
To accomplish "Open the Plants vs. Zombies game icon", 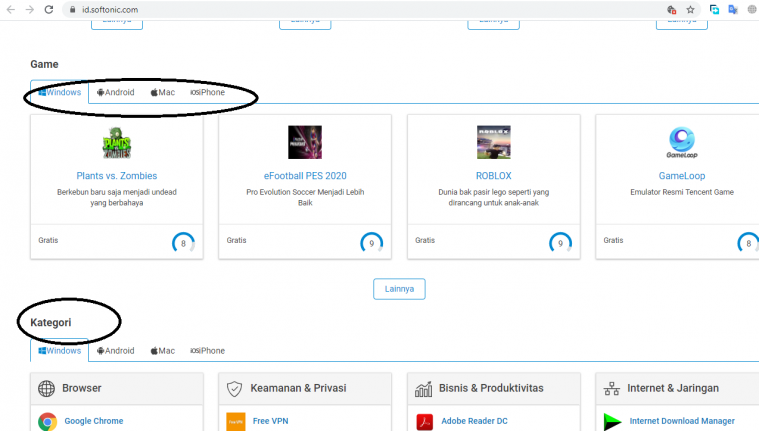I will pos(117,142).
